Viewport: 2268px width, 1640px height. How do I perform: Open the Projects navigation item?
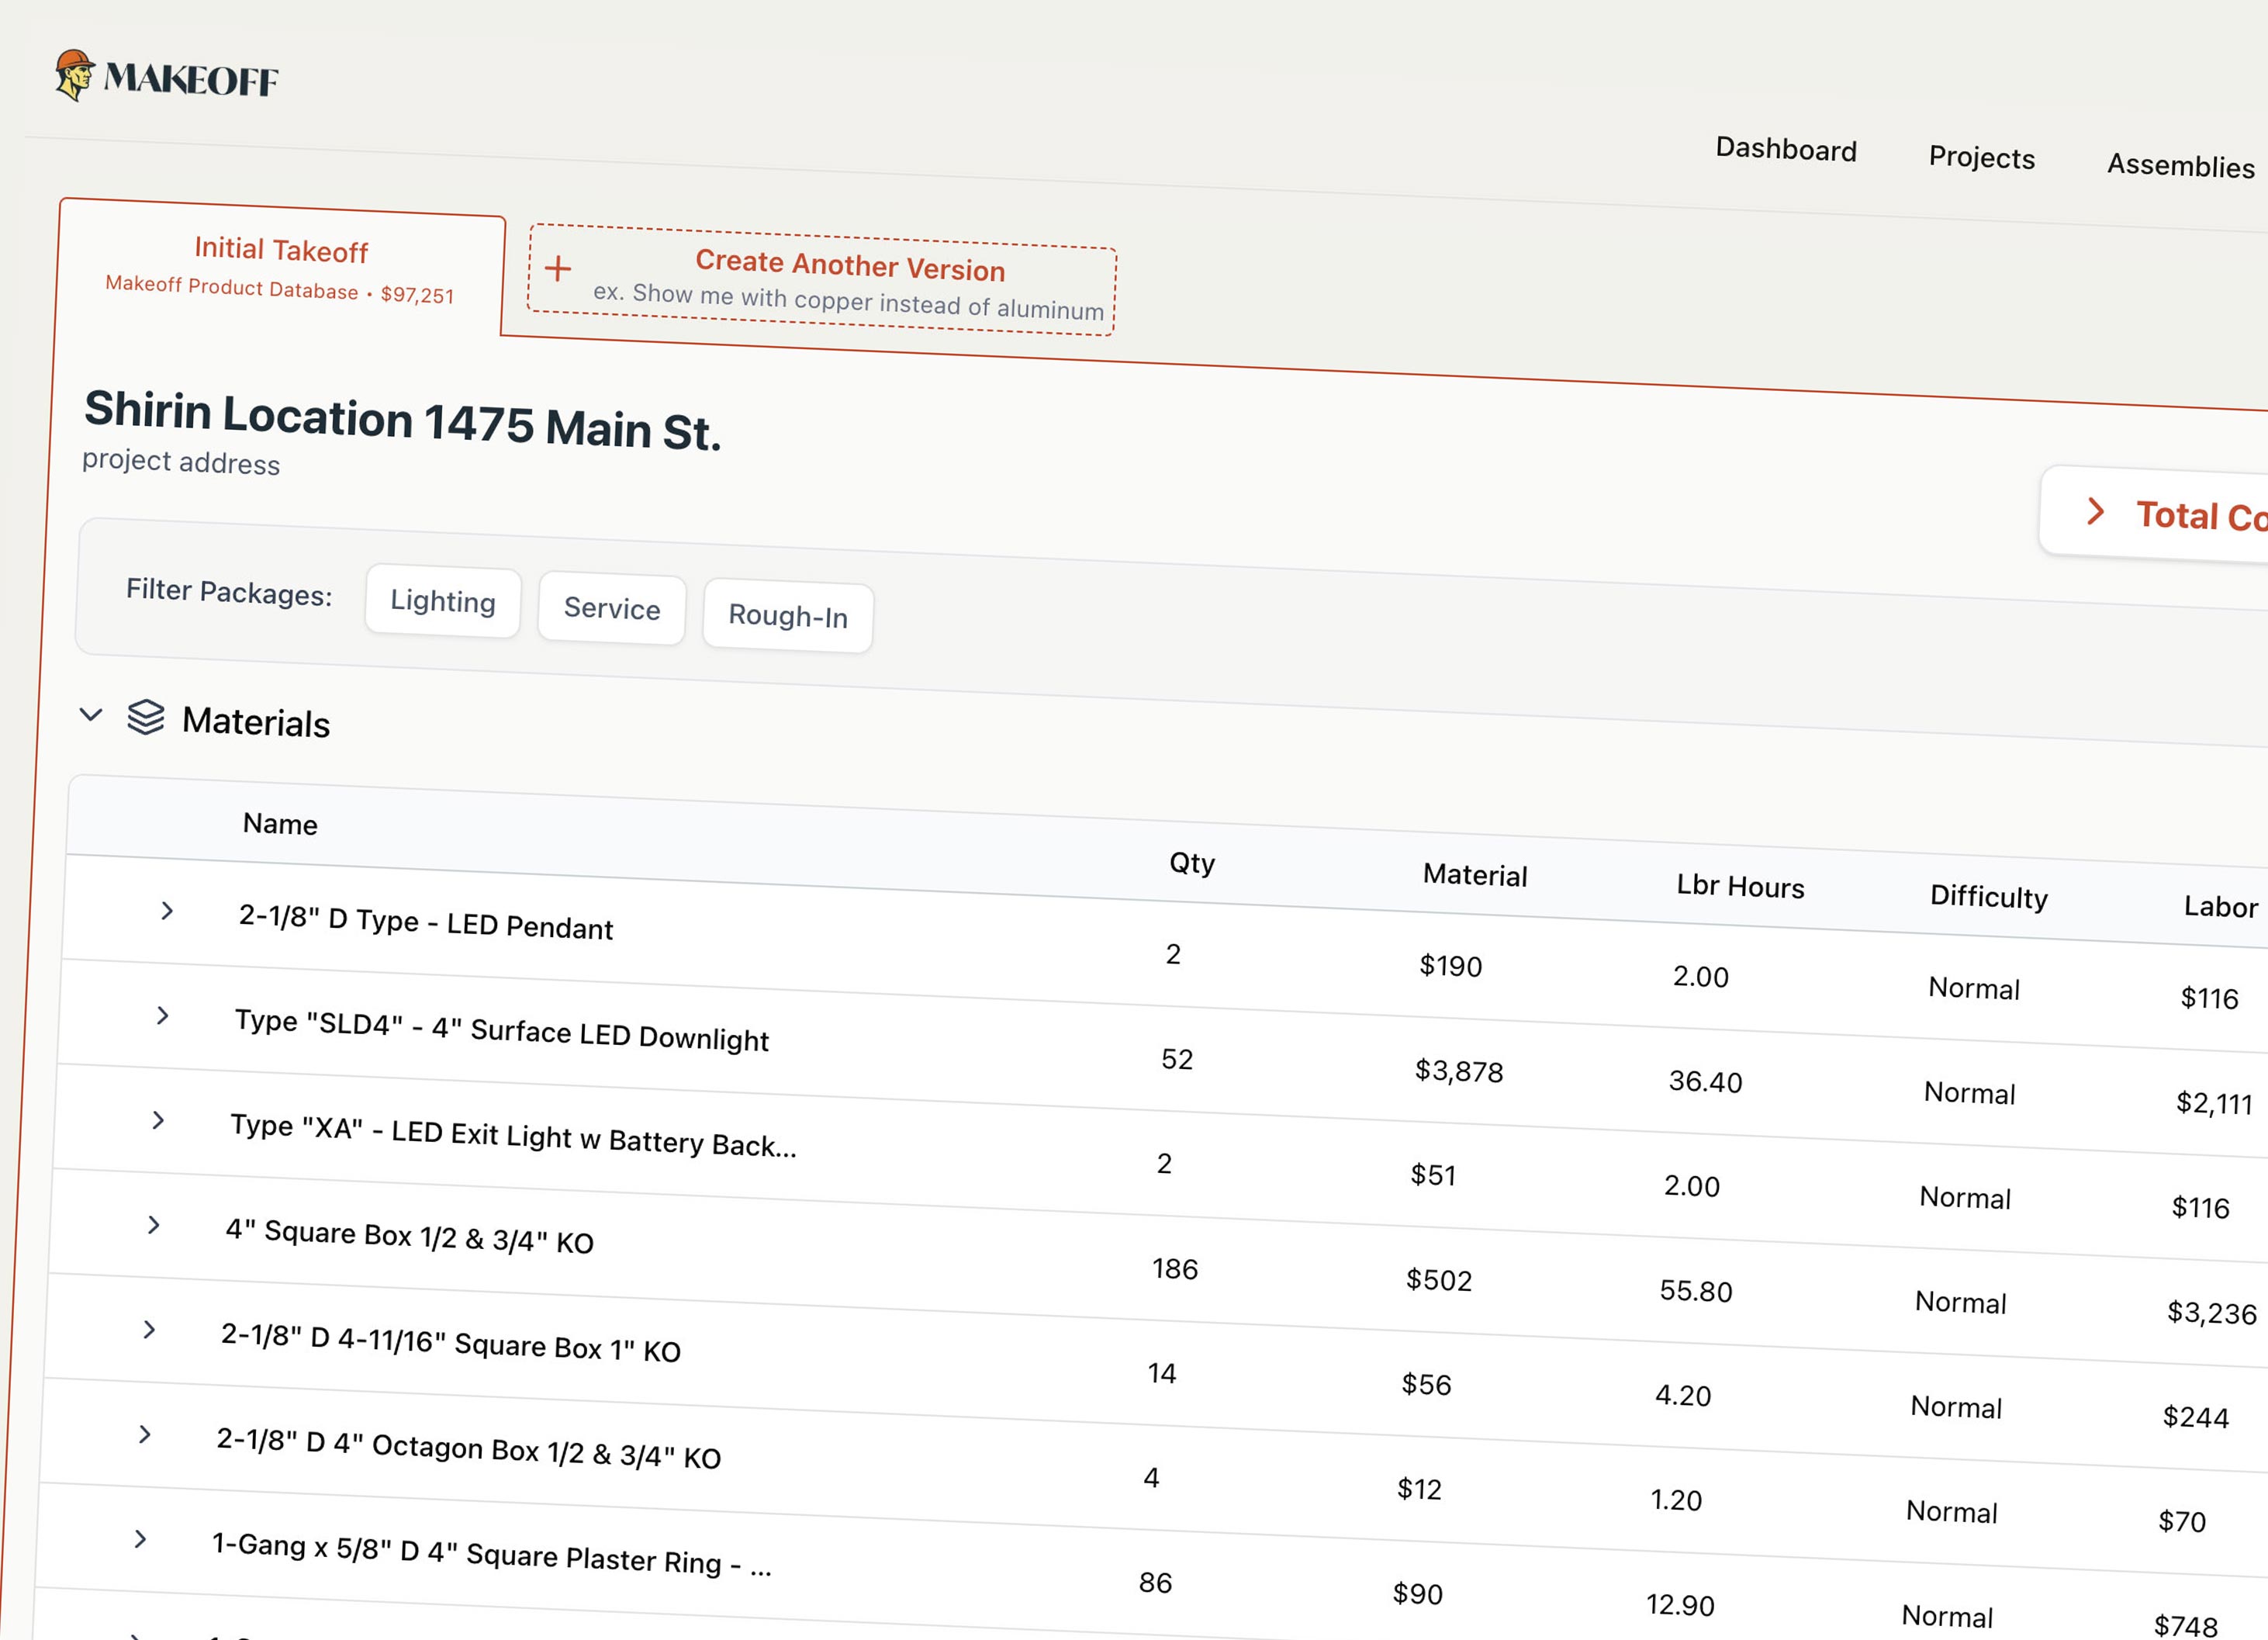pos(1981,158)
